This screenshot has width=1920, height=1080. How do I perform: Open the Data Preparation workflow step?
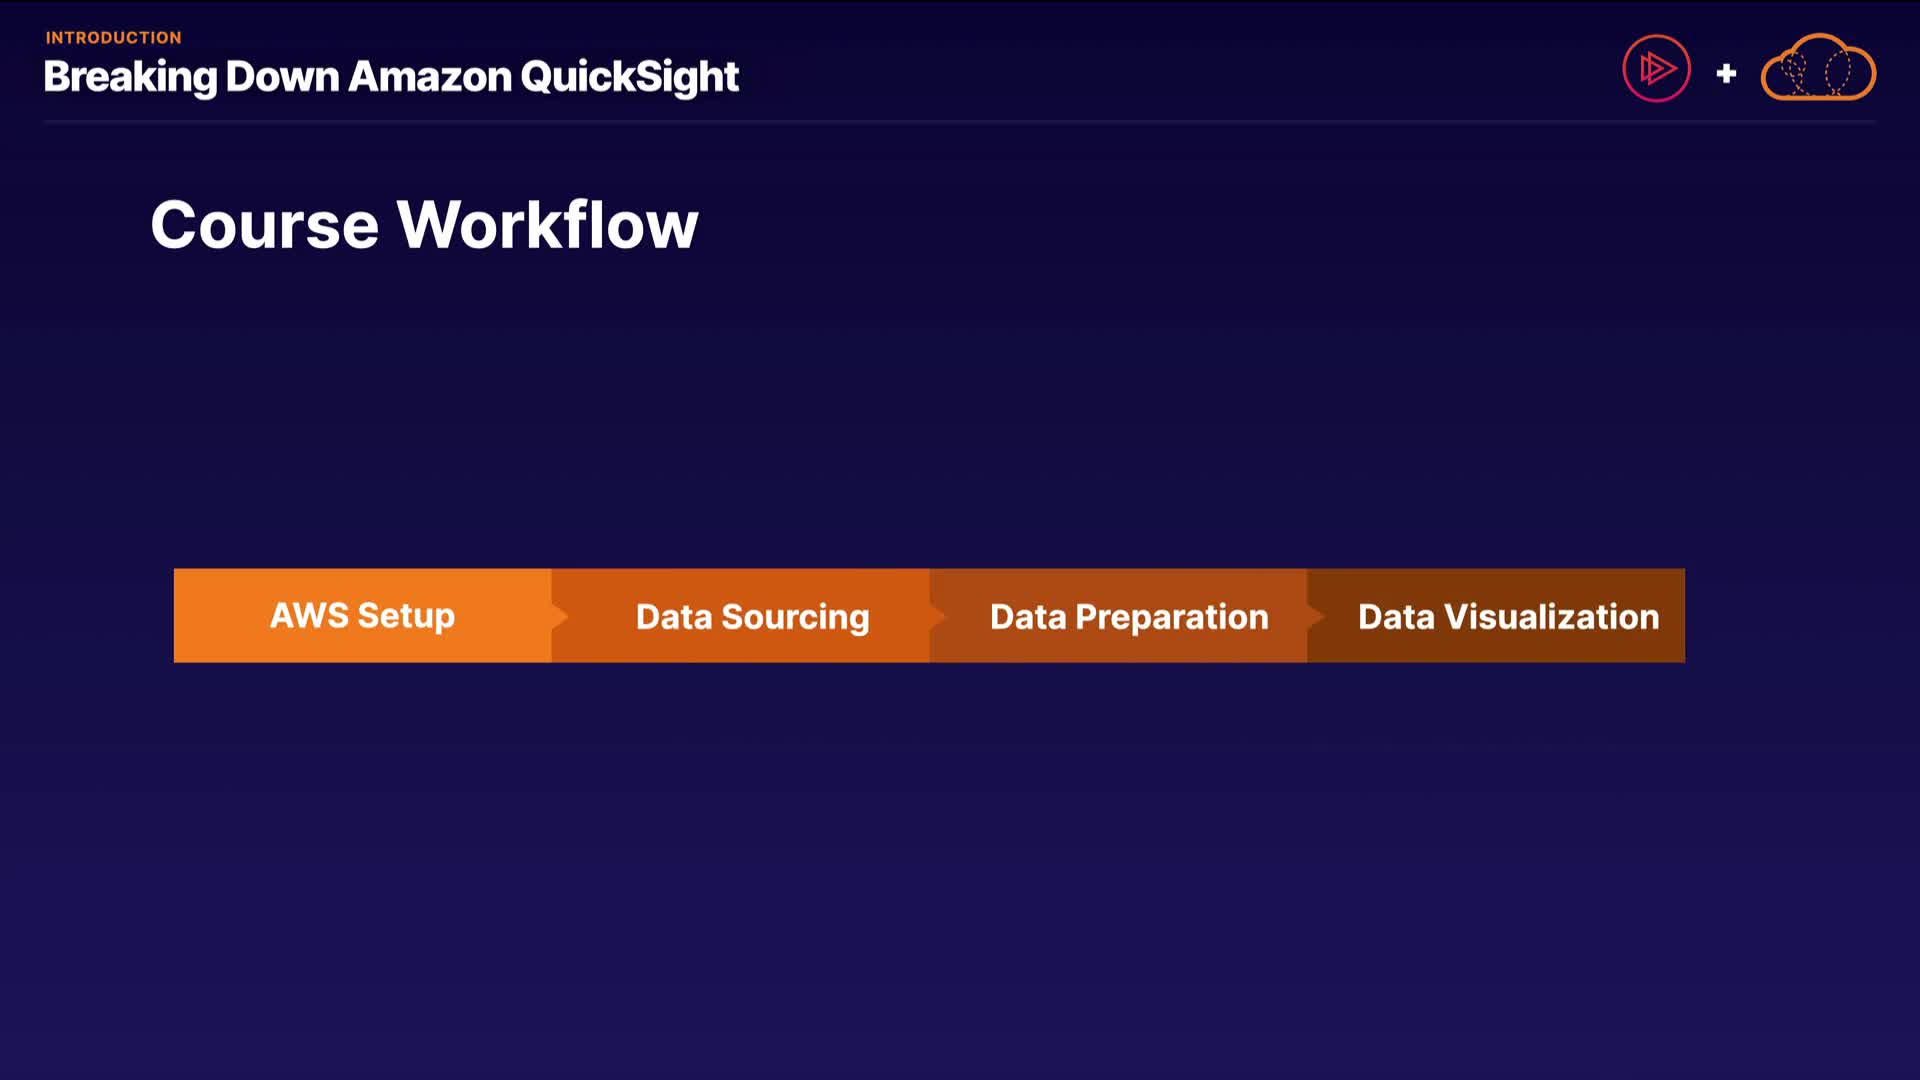[1129, 617]
